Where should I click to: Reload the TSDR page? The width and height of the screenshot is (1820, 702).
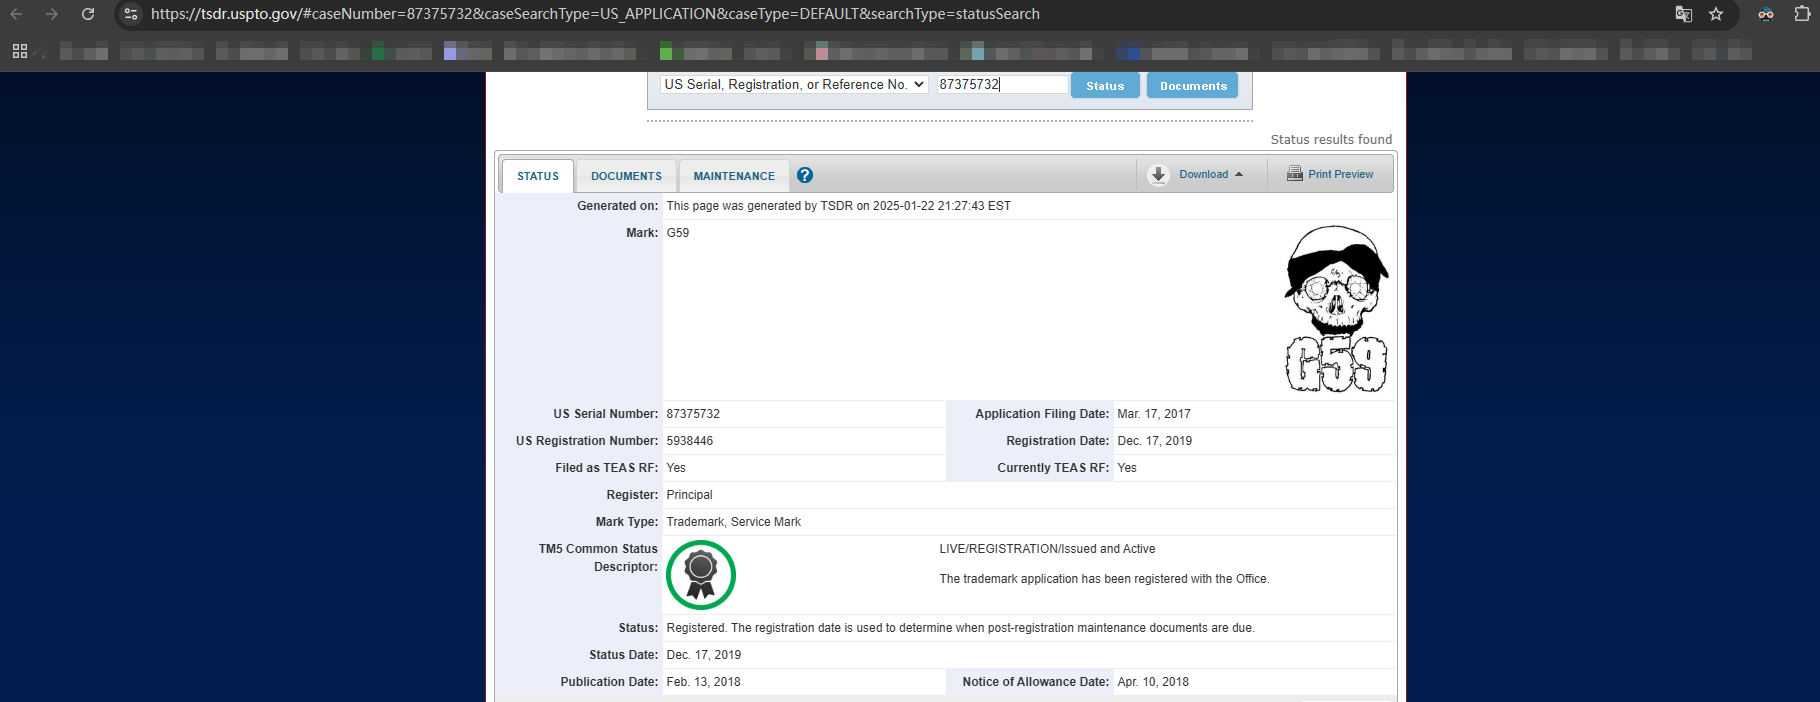click(88, 14)
